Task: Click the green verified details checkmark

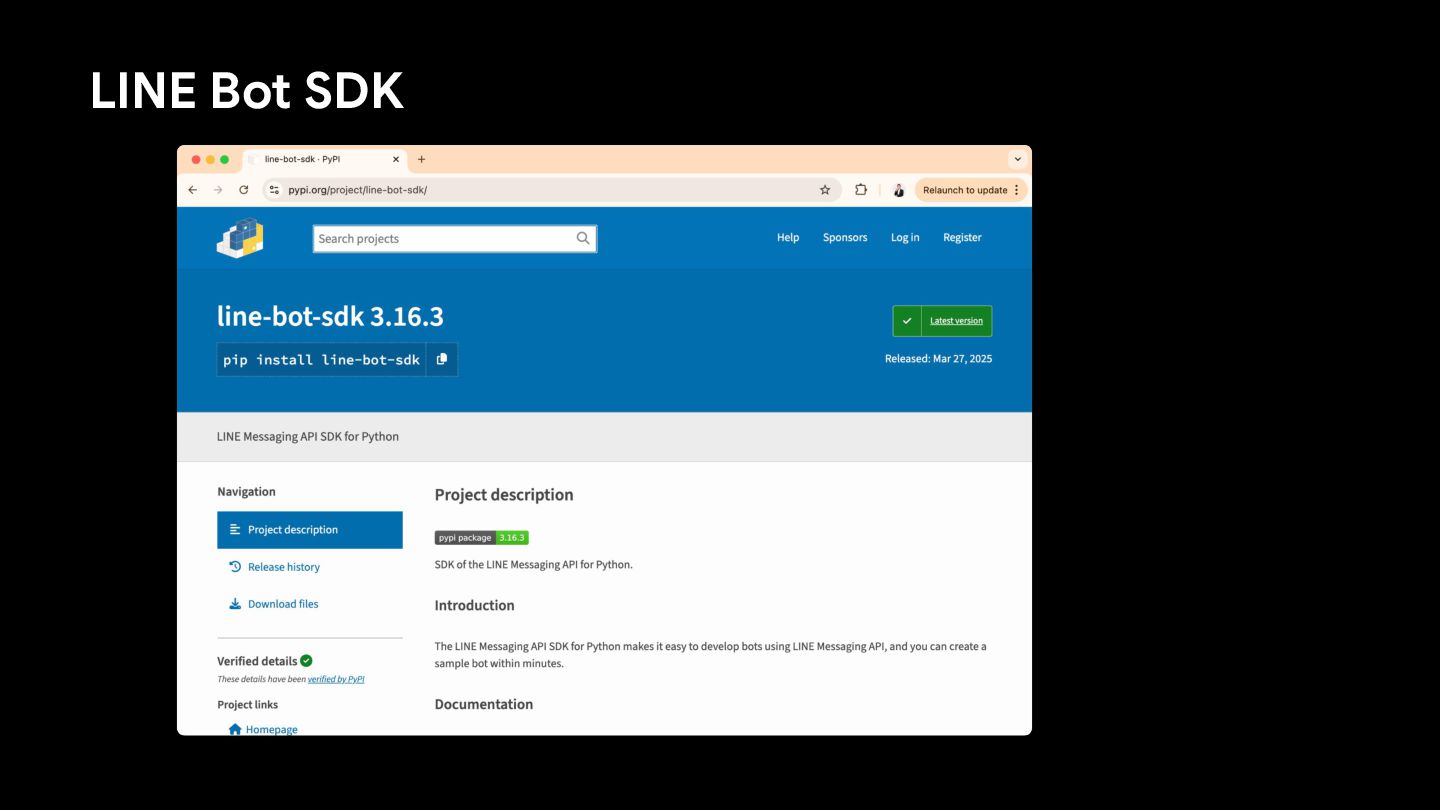Action: 306,660
